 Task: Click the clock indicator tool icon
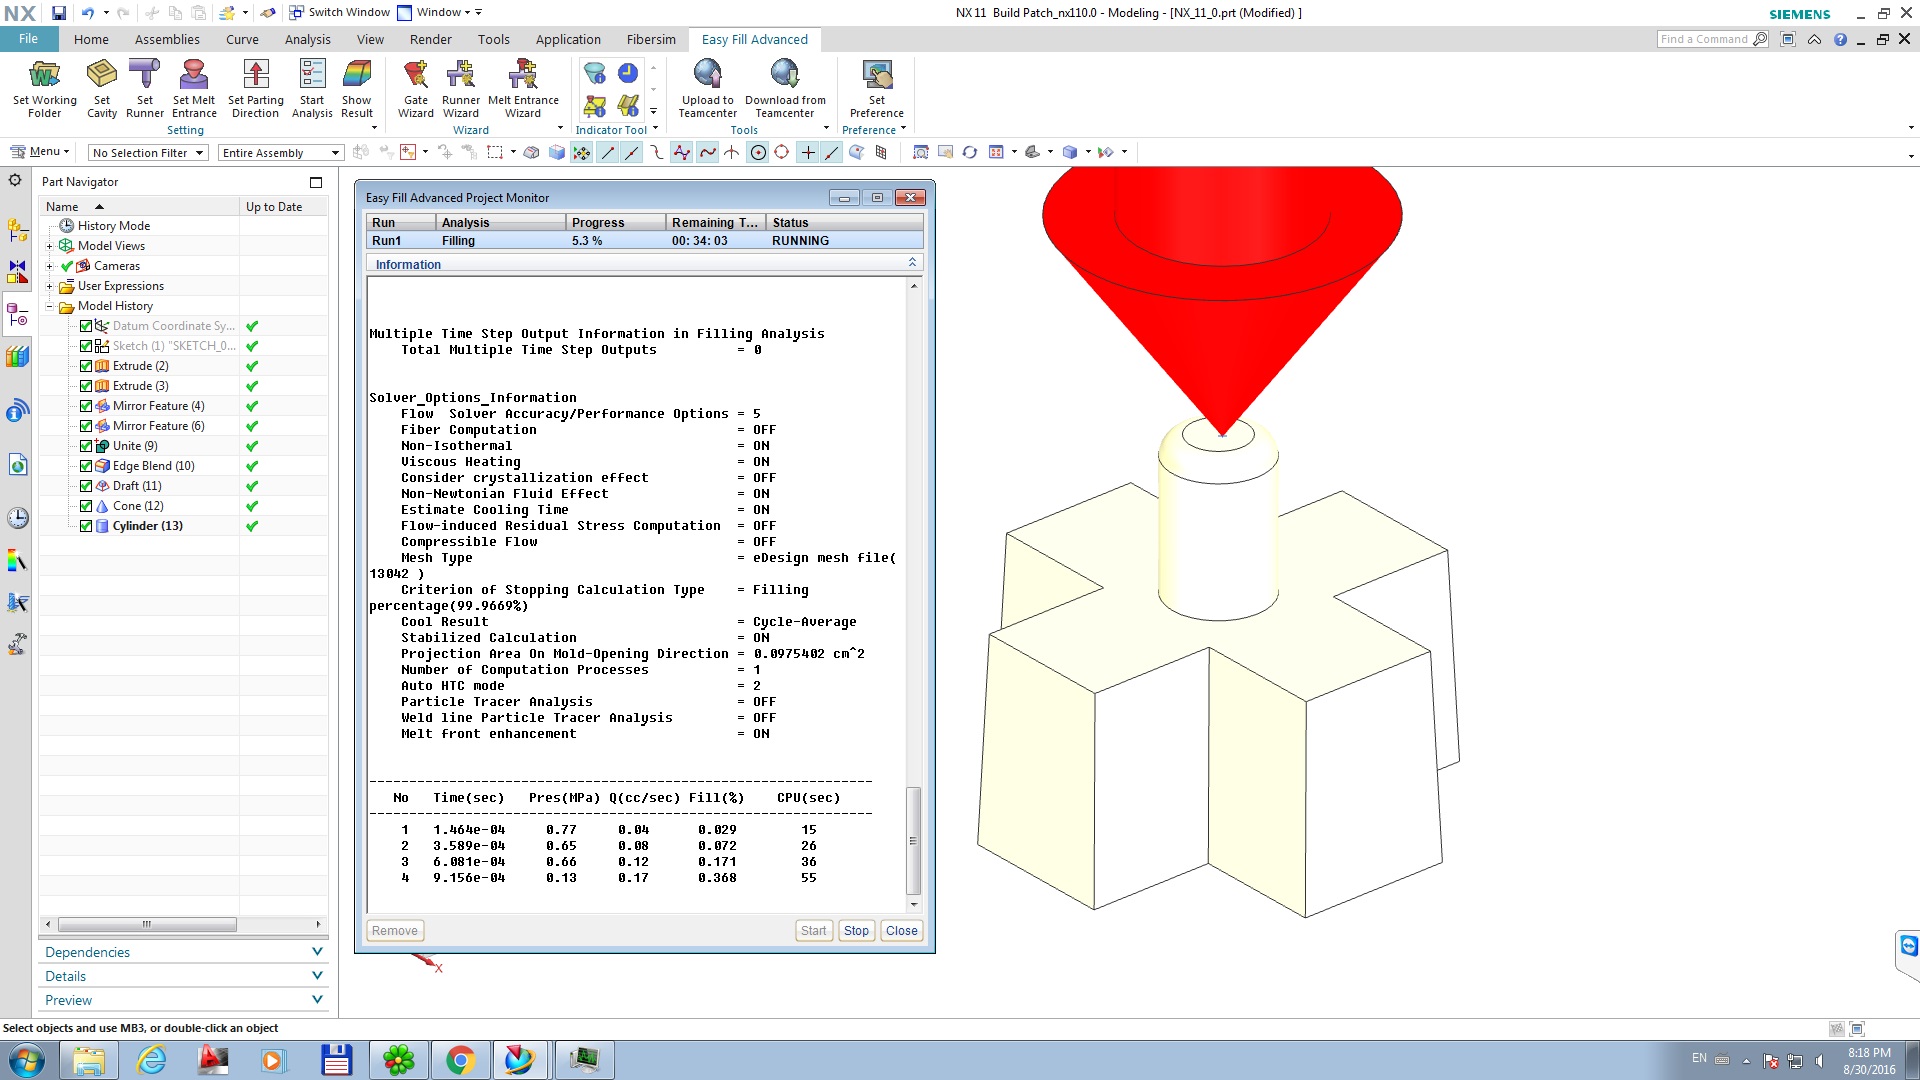pos(628,73)
